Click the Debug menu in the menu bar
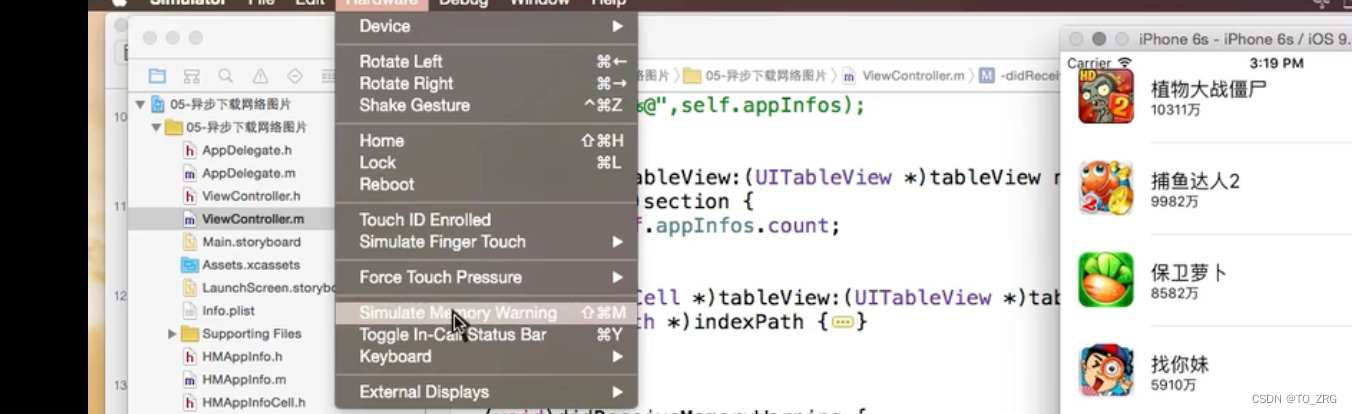 (x=464, y=3)
